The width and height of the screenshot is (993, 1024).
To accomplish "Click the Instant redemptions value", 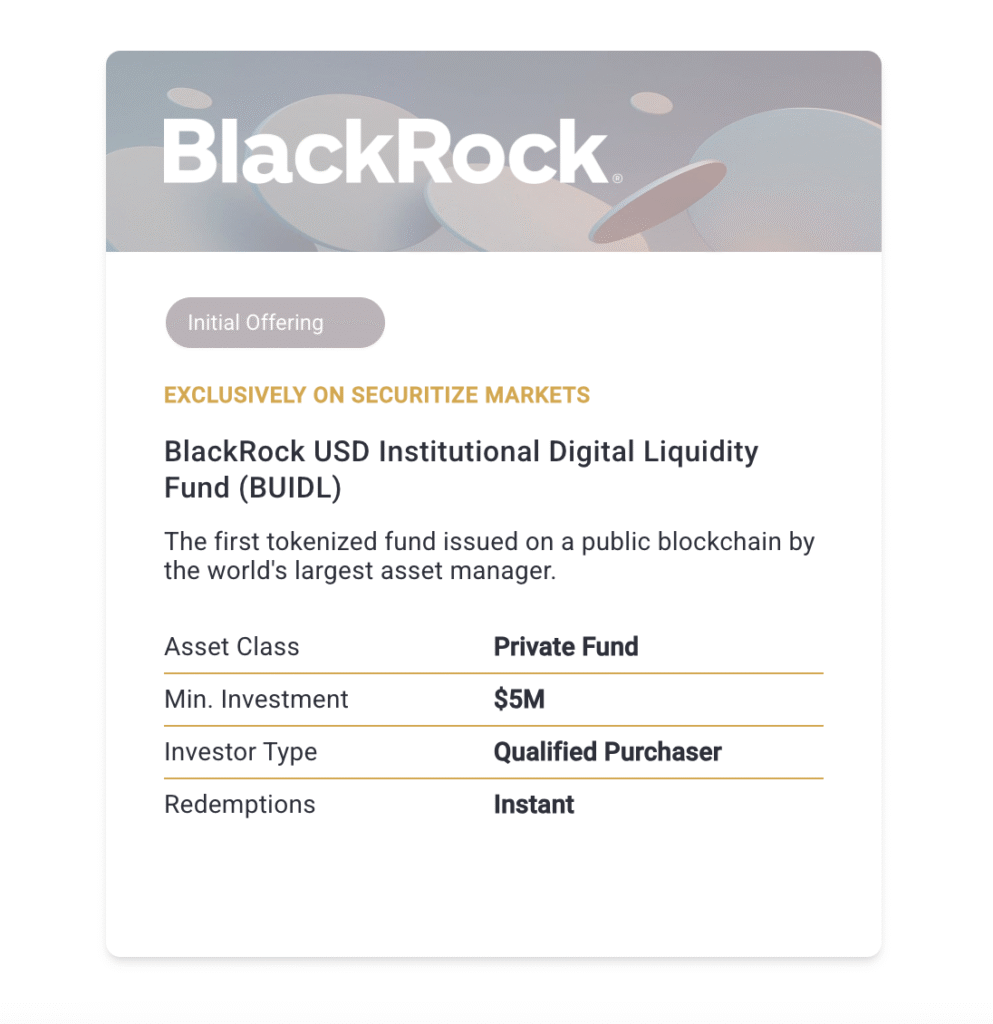I will click(x=534, y=805).
